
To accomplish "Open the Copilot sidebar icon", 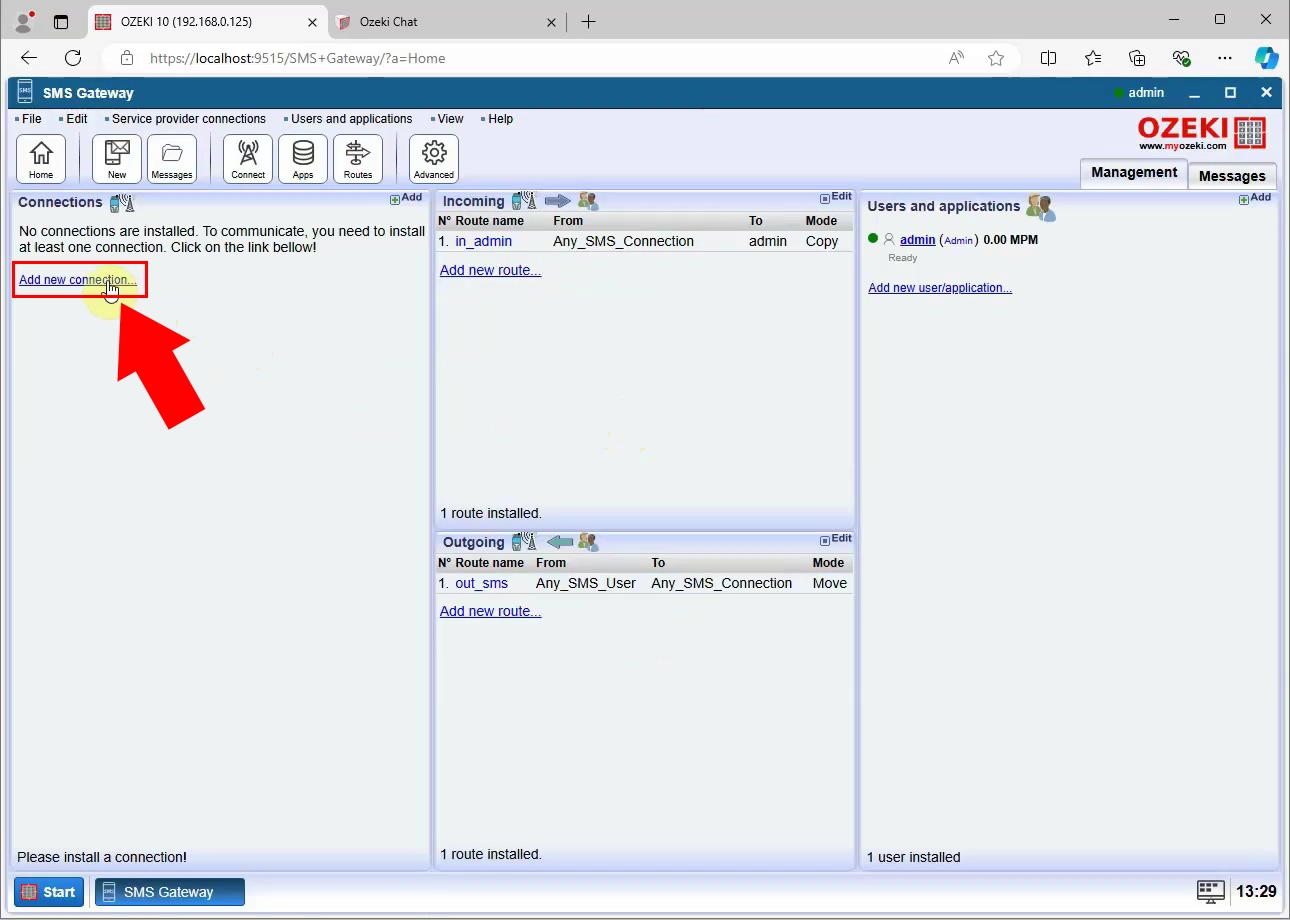I will click(1267, 58).
